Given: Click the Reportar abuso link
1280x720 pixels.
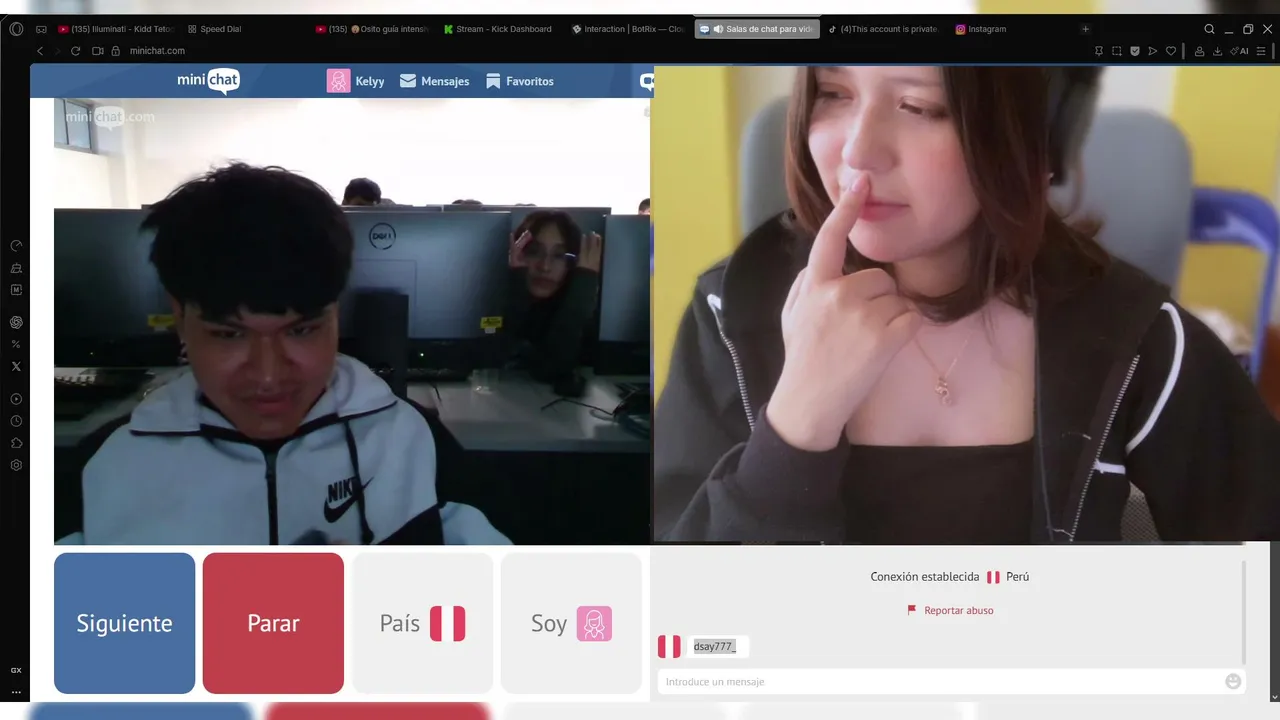Looking at the screenshot, I should pos(950,610).
